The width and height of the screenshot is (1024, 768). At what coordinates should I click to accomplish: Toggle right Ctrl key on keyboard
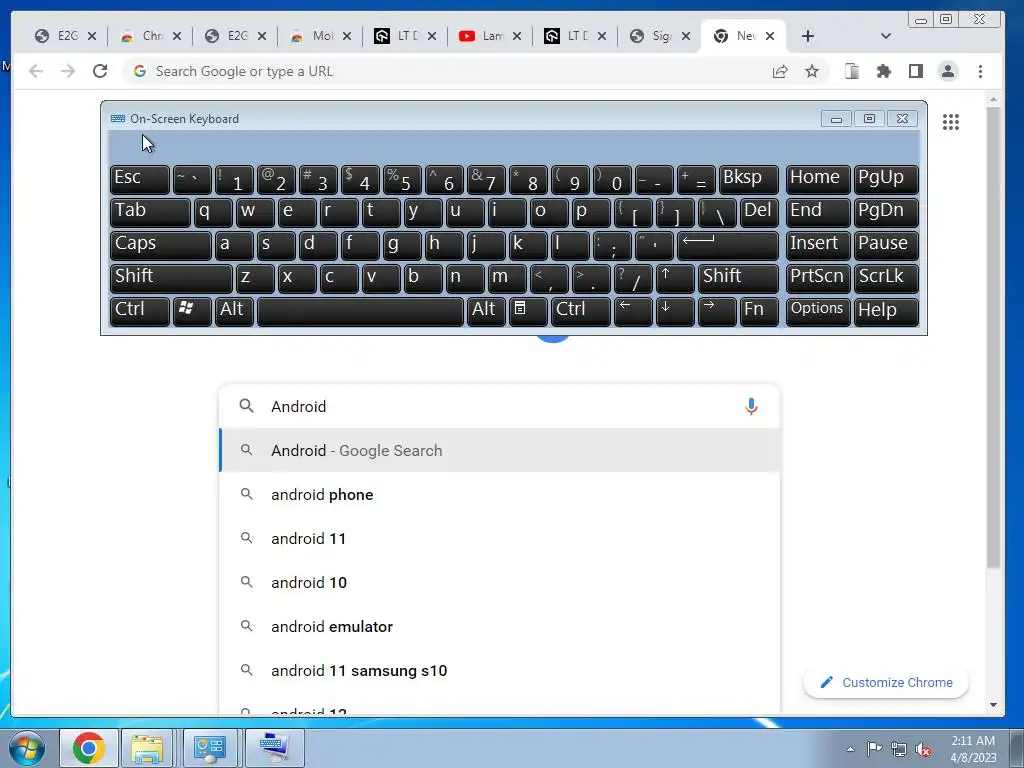(x=581, y=311)
